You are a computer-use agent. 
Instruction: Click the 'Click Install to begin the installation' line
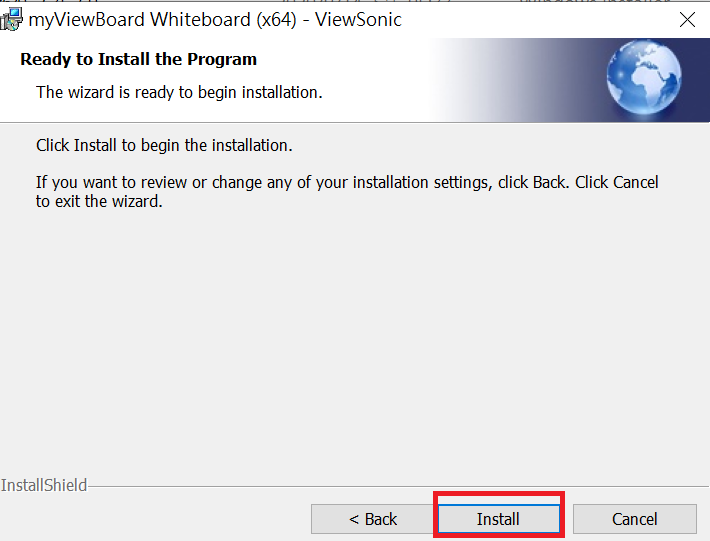[164, 145]
